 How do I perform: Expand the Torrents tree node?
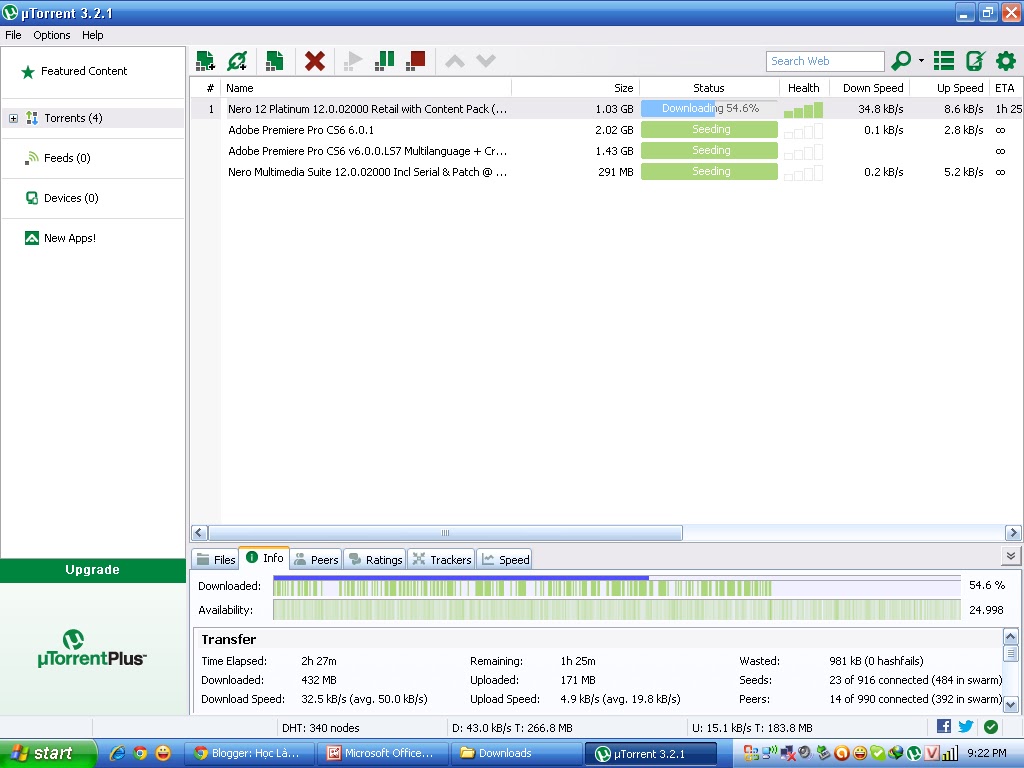point(13,118)
